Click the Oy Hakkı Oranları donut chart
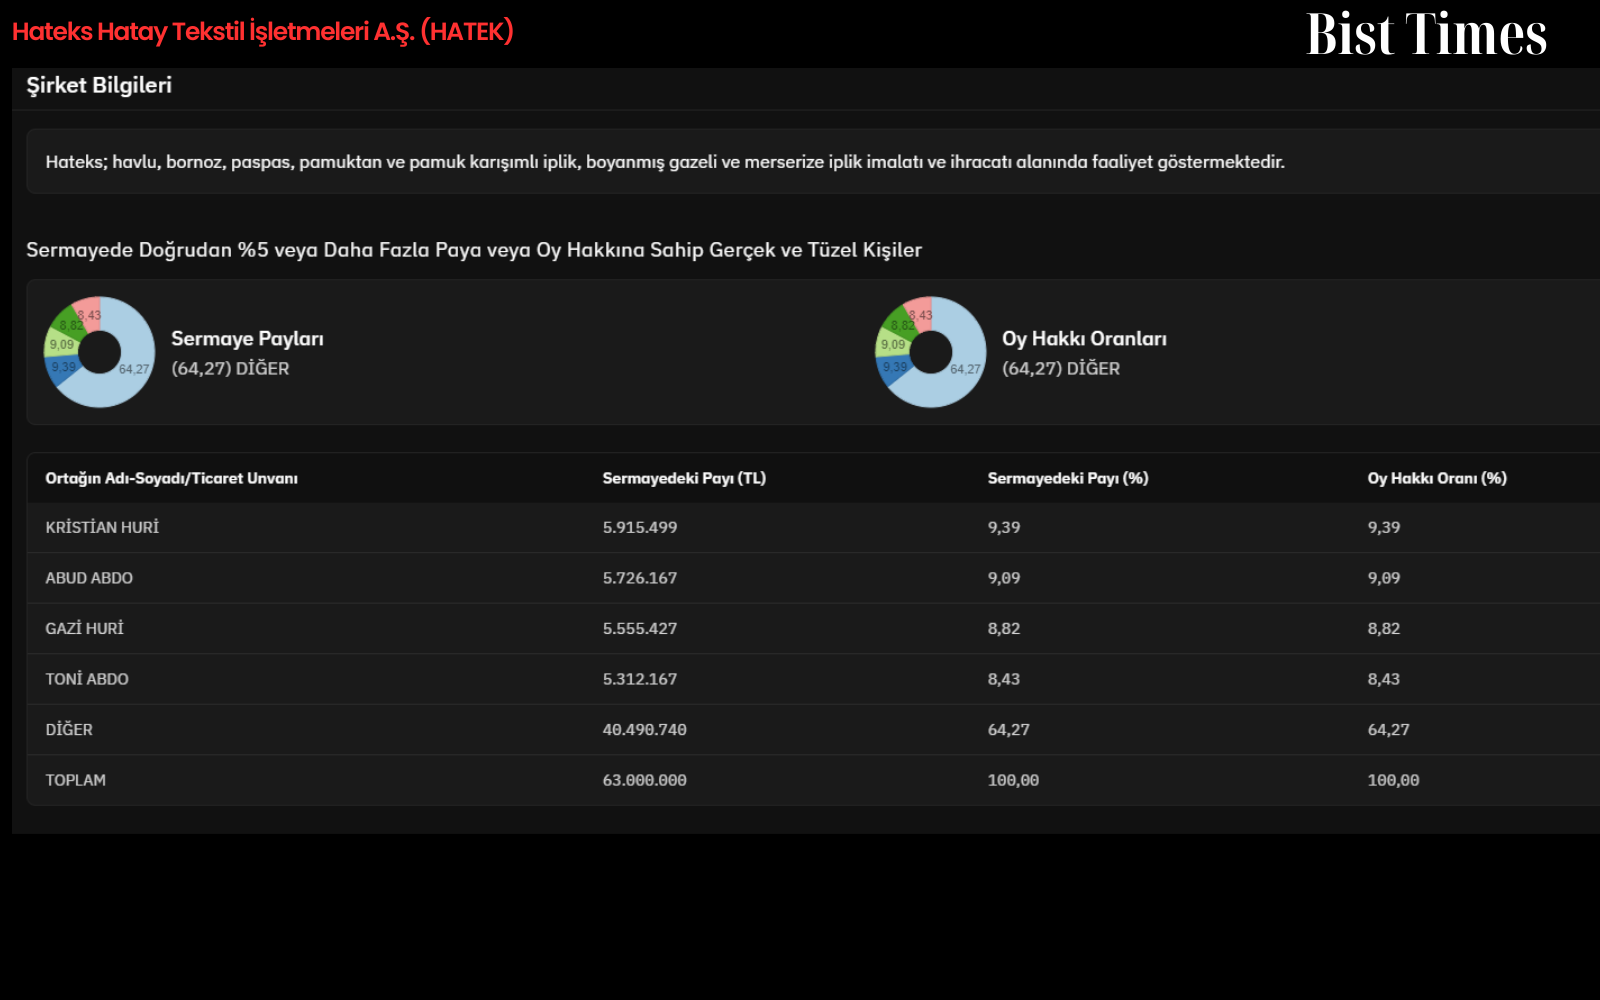Image resolution: width=1600 pixels, height=1000 pixels. (x=931, y=352)
